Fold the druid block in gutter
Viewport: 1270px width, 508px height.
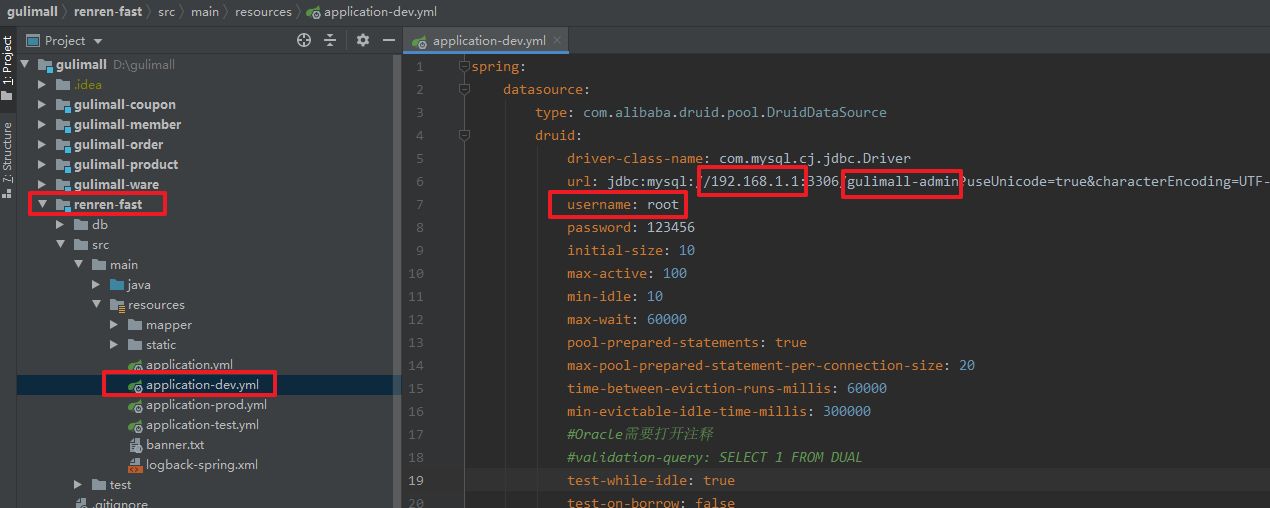(464, 135)
